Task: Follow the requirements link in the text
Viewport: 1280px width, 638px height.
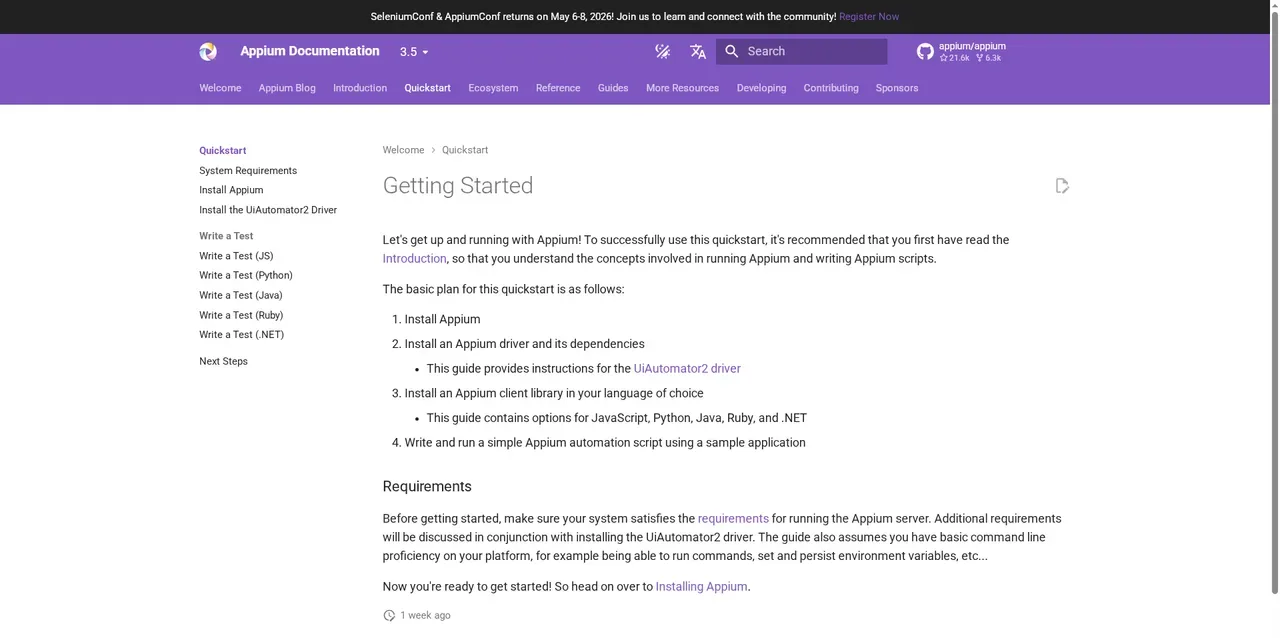Action: [x=733, y=519]
